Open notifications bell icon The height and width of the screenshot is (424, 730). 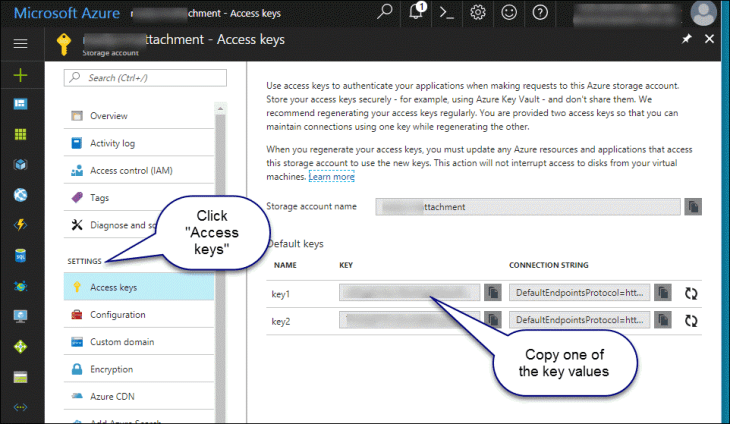coord(416,11)
